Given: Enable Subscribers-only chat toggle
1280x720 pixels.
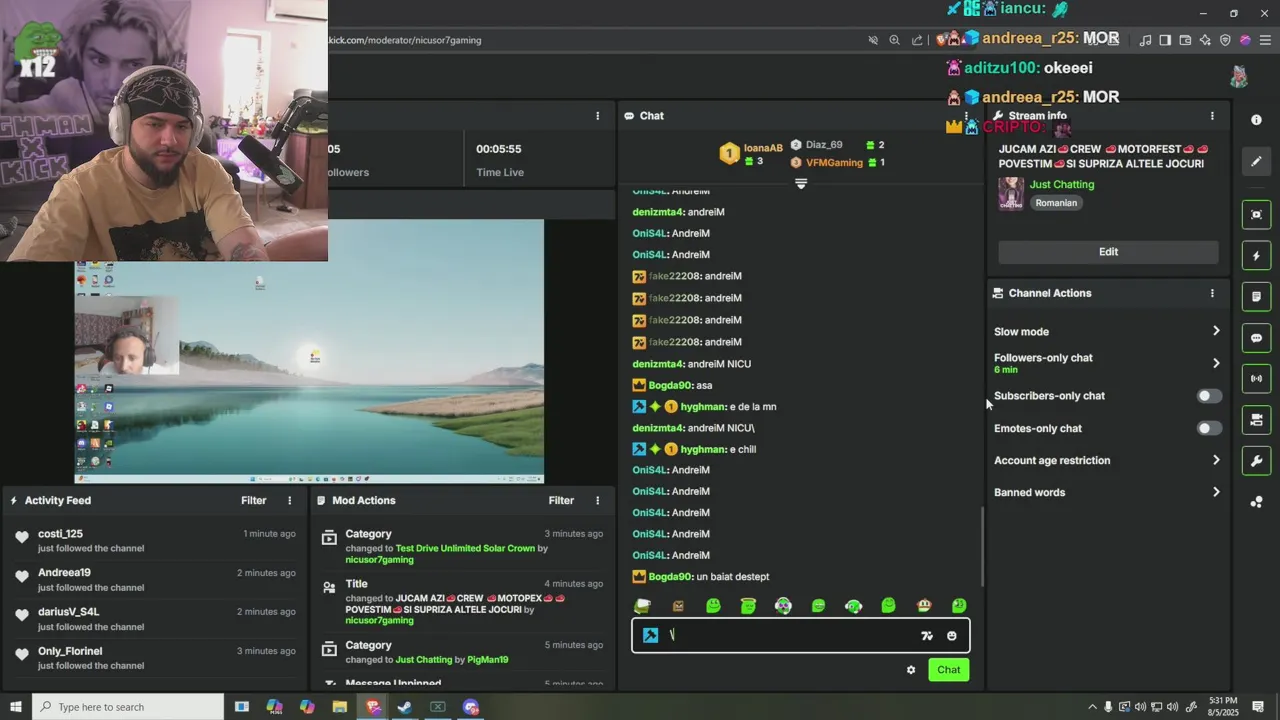Looking at the screenshot, I should [x=1209, y=396].
